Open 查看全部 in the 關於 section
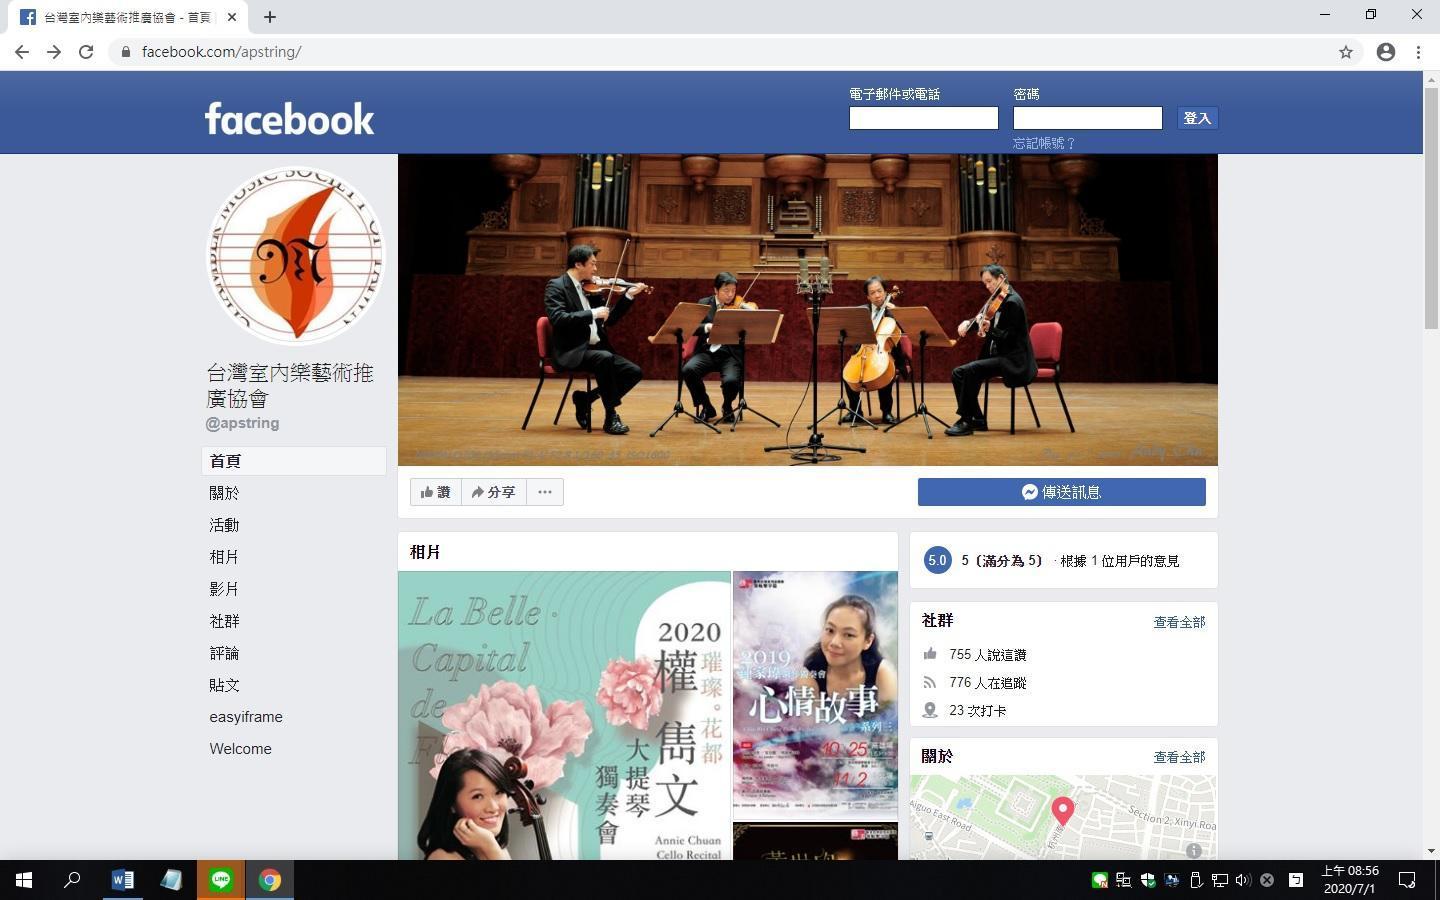This screenshot has width=1440, height=900. point(1179,757)
